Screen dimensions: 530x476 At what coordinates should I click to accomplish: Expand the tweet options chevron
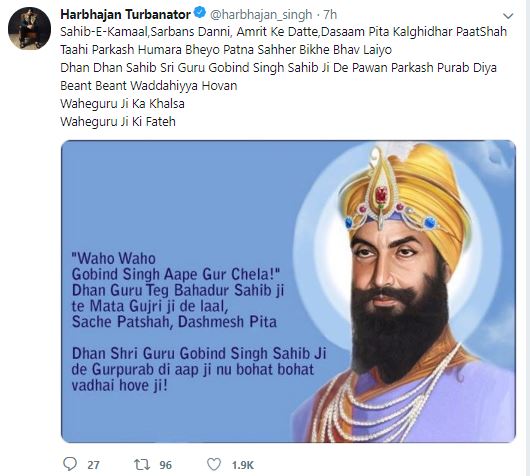(x=508, y=16)
